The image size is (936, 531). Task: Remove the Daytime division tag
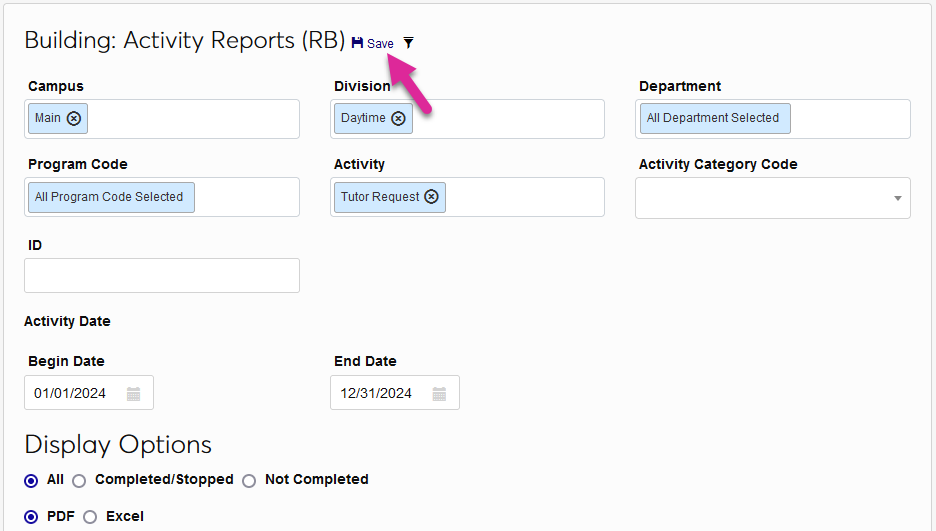pos(398,118)
